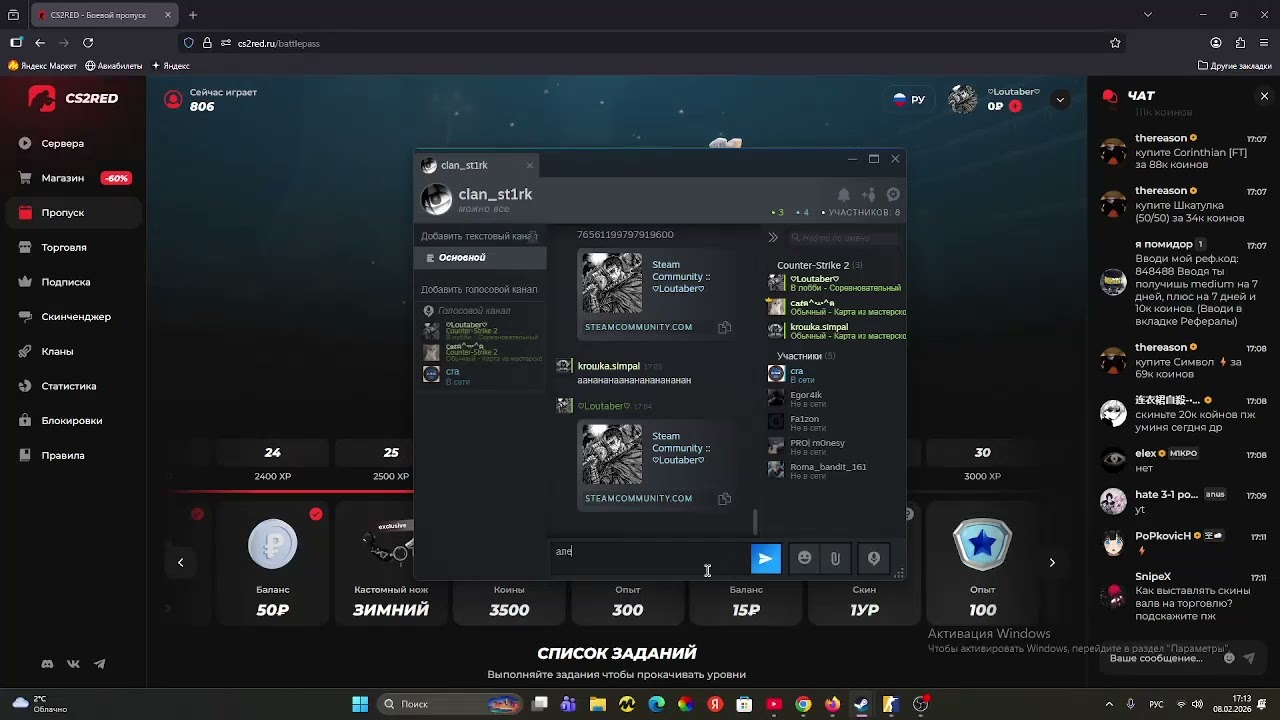Click the CS2RED logo

coord(73,98)
